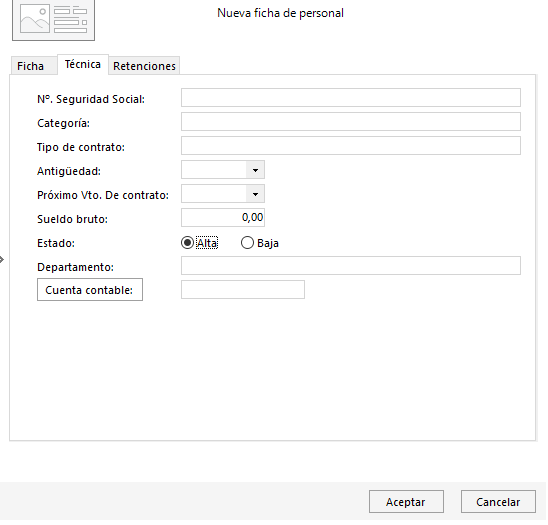Select the Alta status radio button
Screen dimensions: 548x525
click(x=187, y=243)
